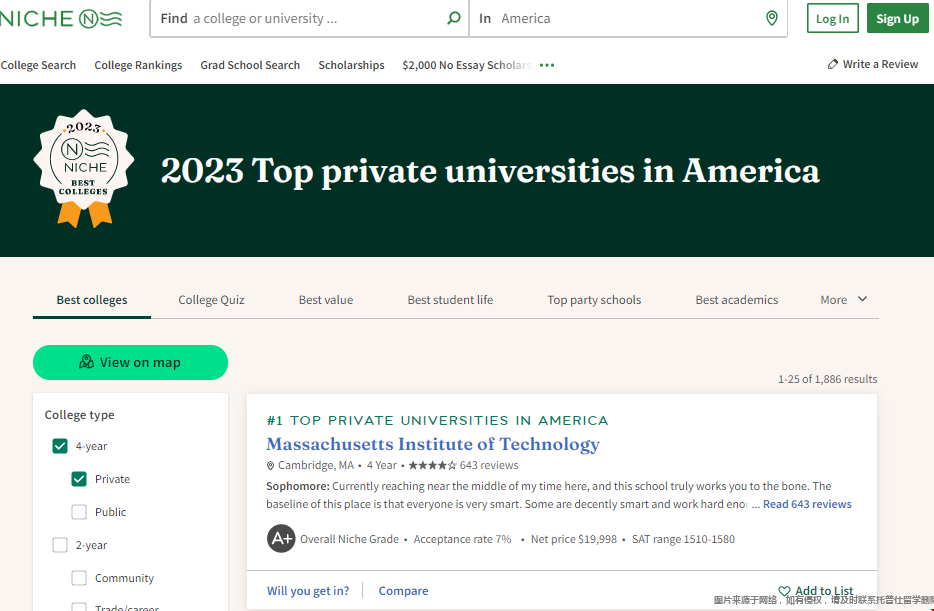Uncheck the 4-year college type checkbox
The image size is (934, 611).
coord(60,446)
